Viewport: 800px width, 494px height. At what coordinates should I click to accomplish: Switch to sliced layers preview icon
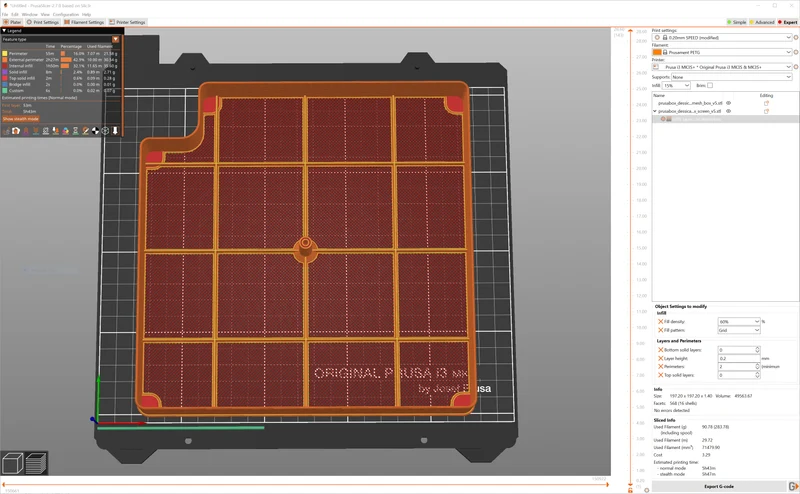[x=36, y=463]
